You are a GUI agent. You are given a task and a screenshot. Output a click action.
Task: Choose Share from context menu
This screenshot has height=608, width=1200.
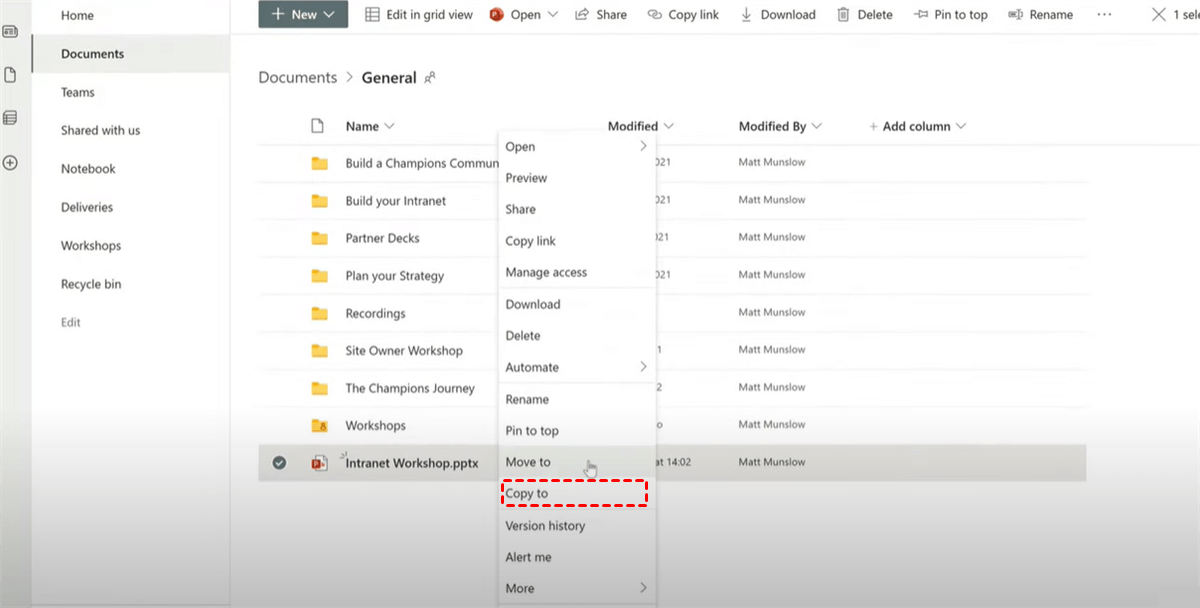[x=520, y=209]
